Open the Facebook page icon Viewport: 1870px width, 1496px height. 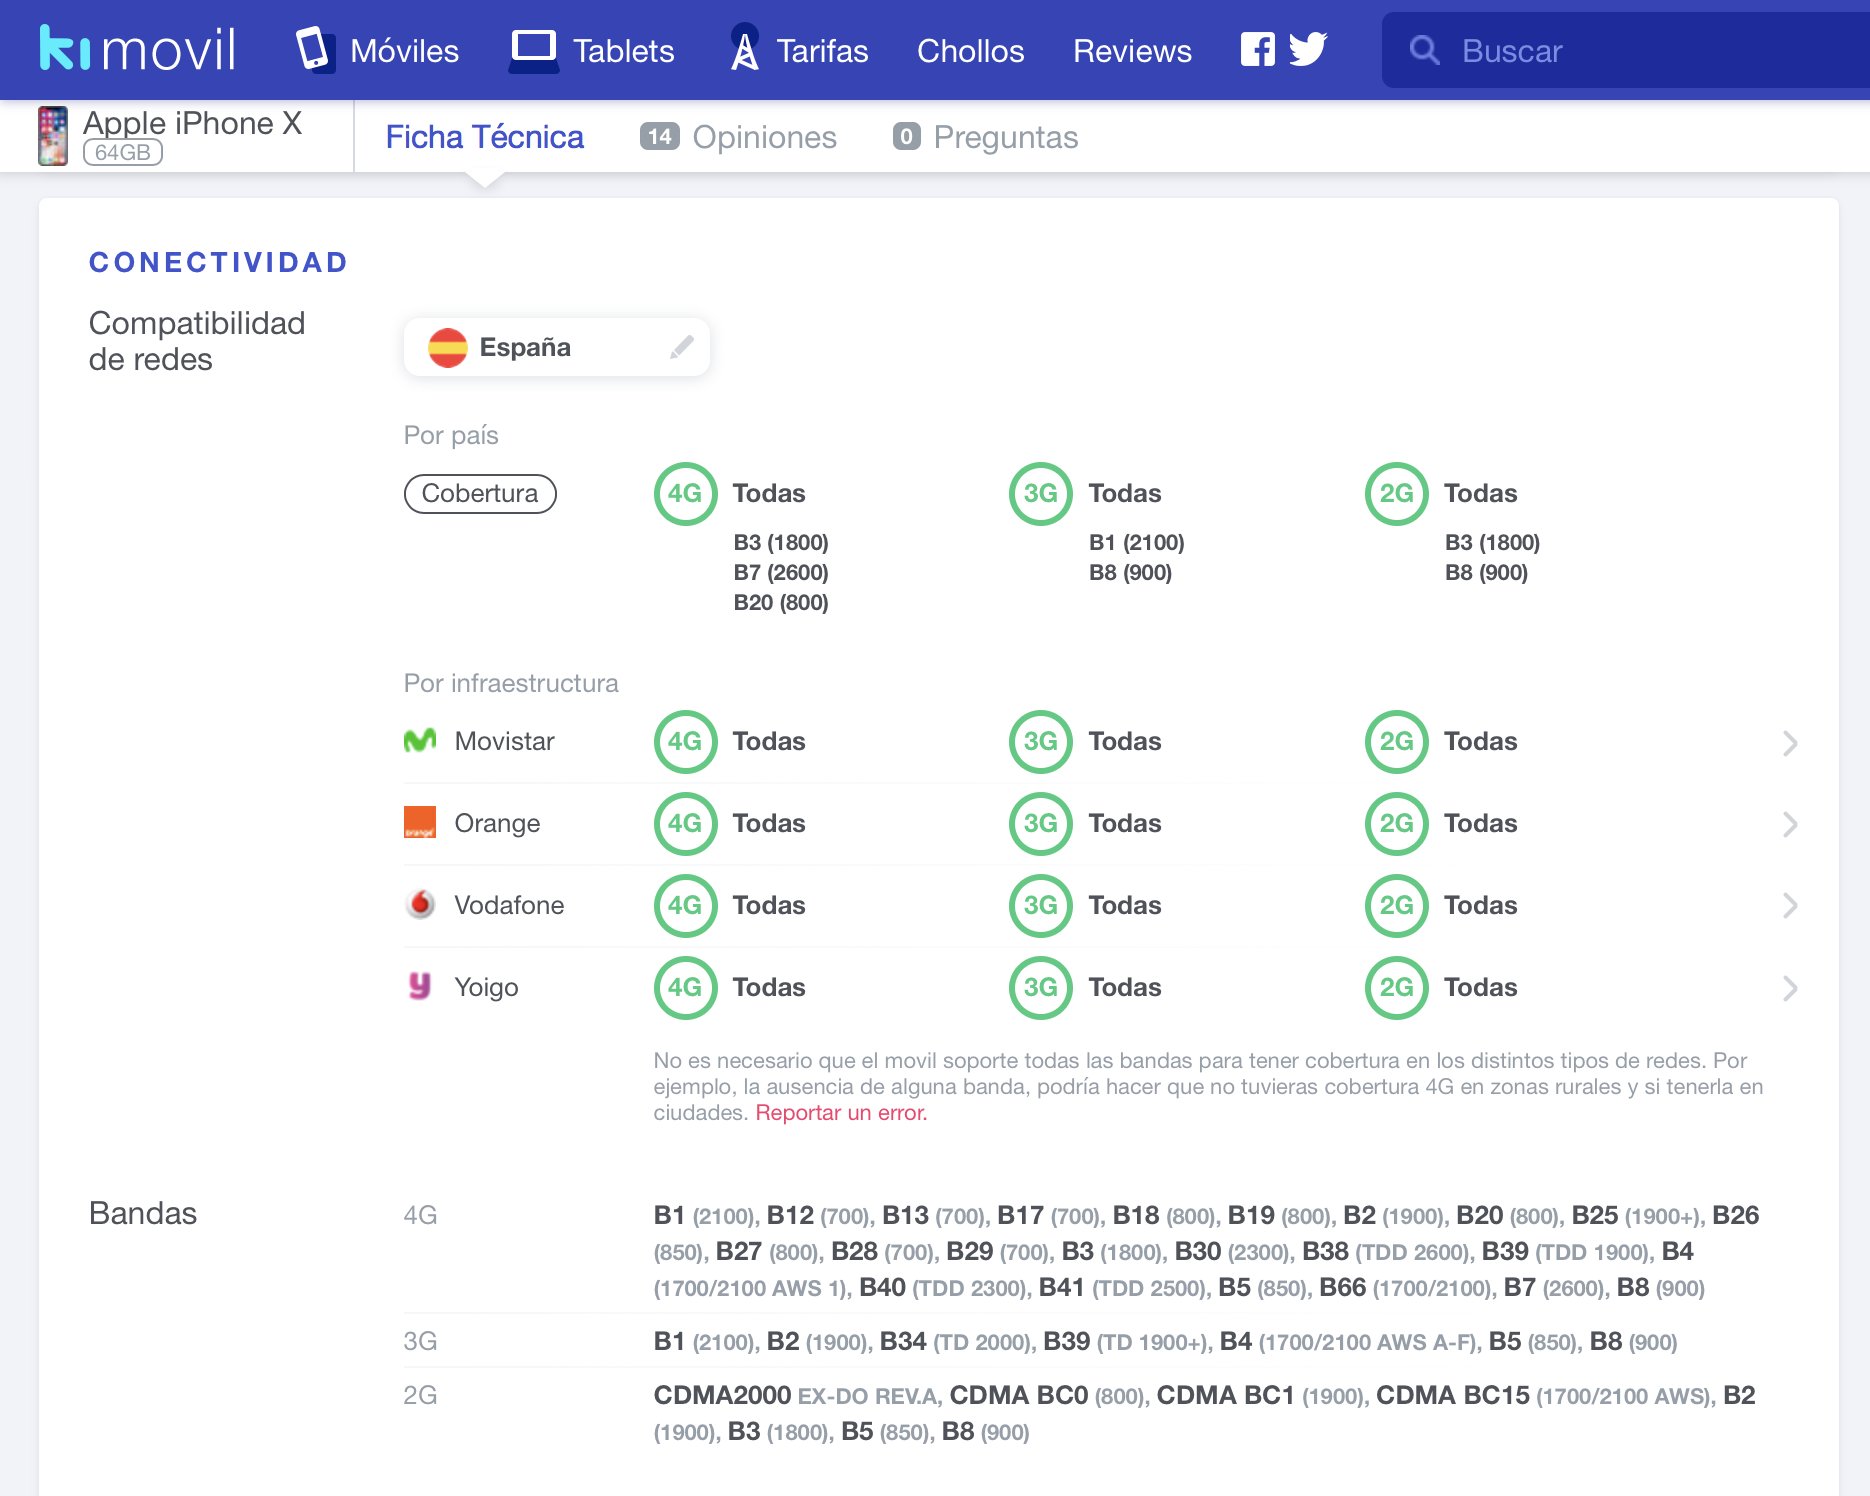coord(1257,49)
